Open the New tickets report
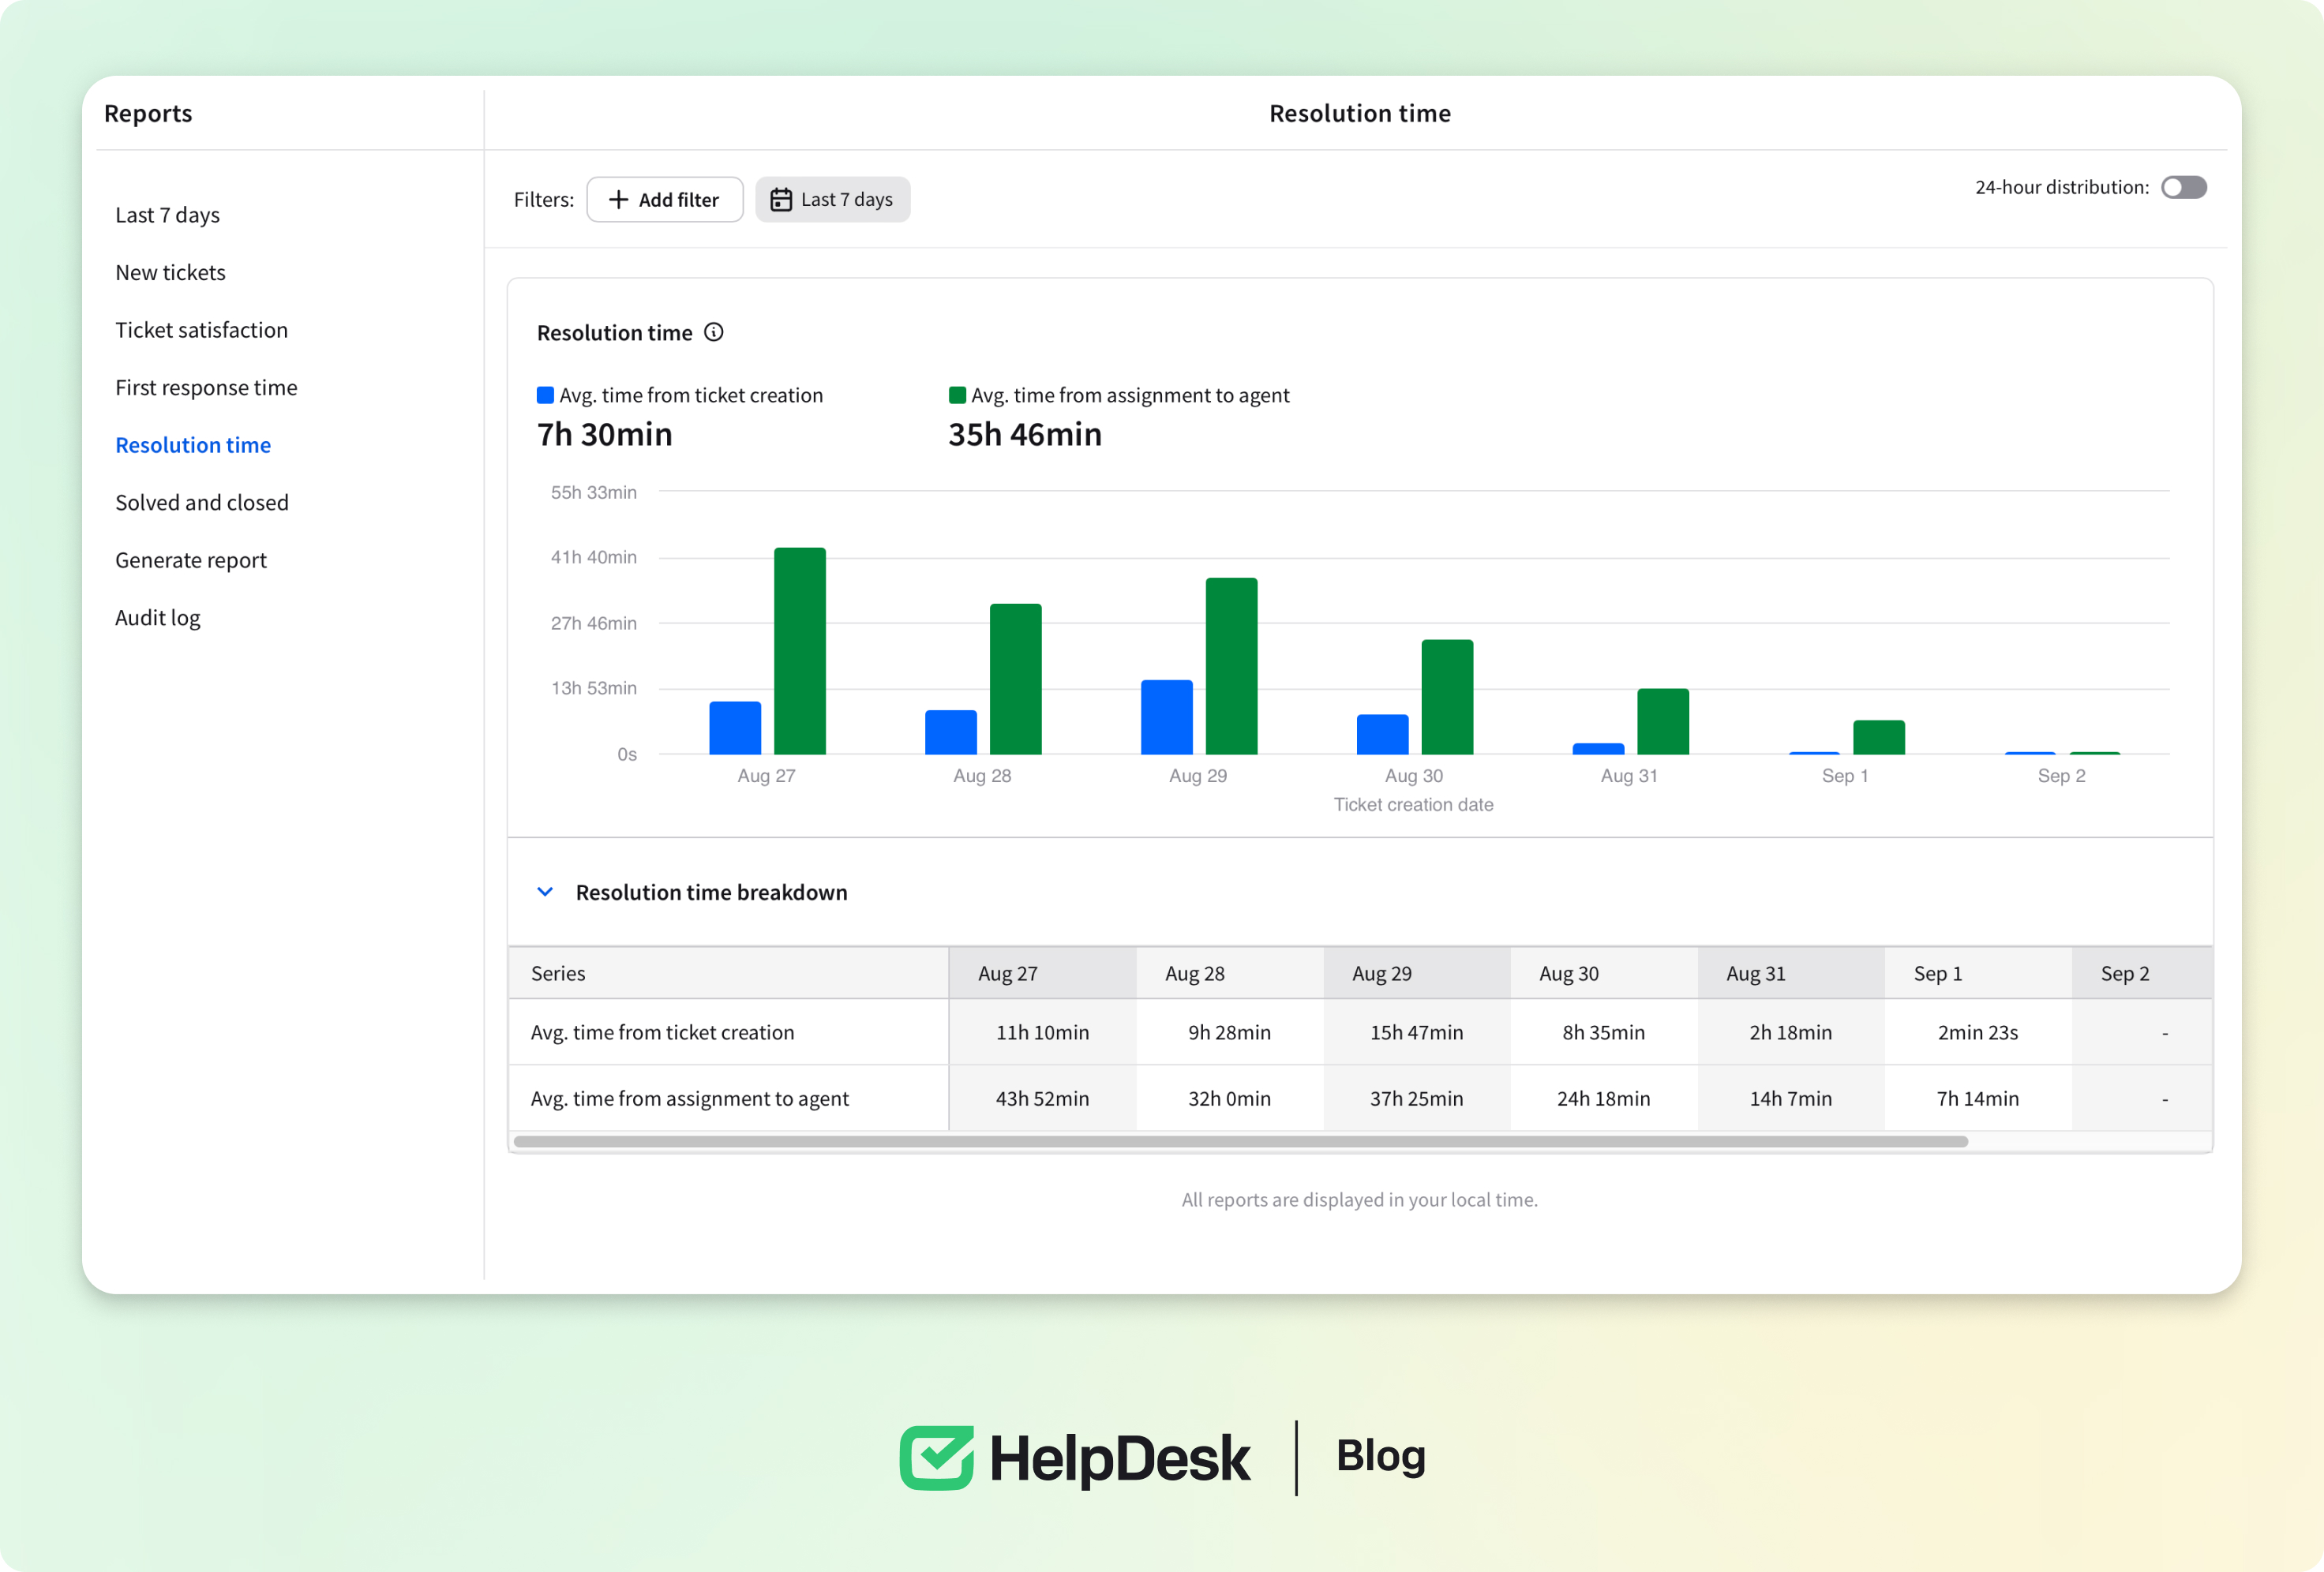Image resolution: width=2324 pixels, height=1572 pixels. click(x=170, y=272)
